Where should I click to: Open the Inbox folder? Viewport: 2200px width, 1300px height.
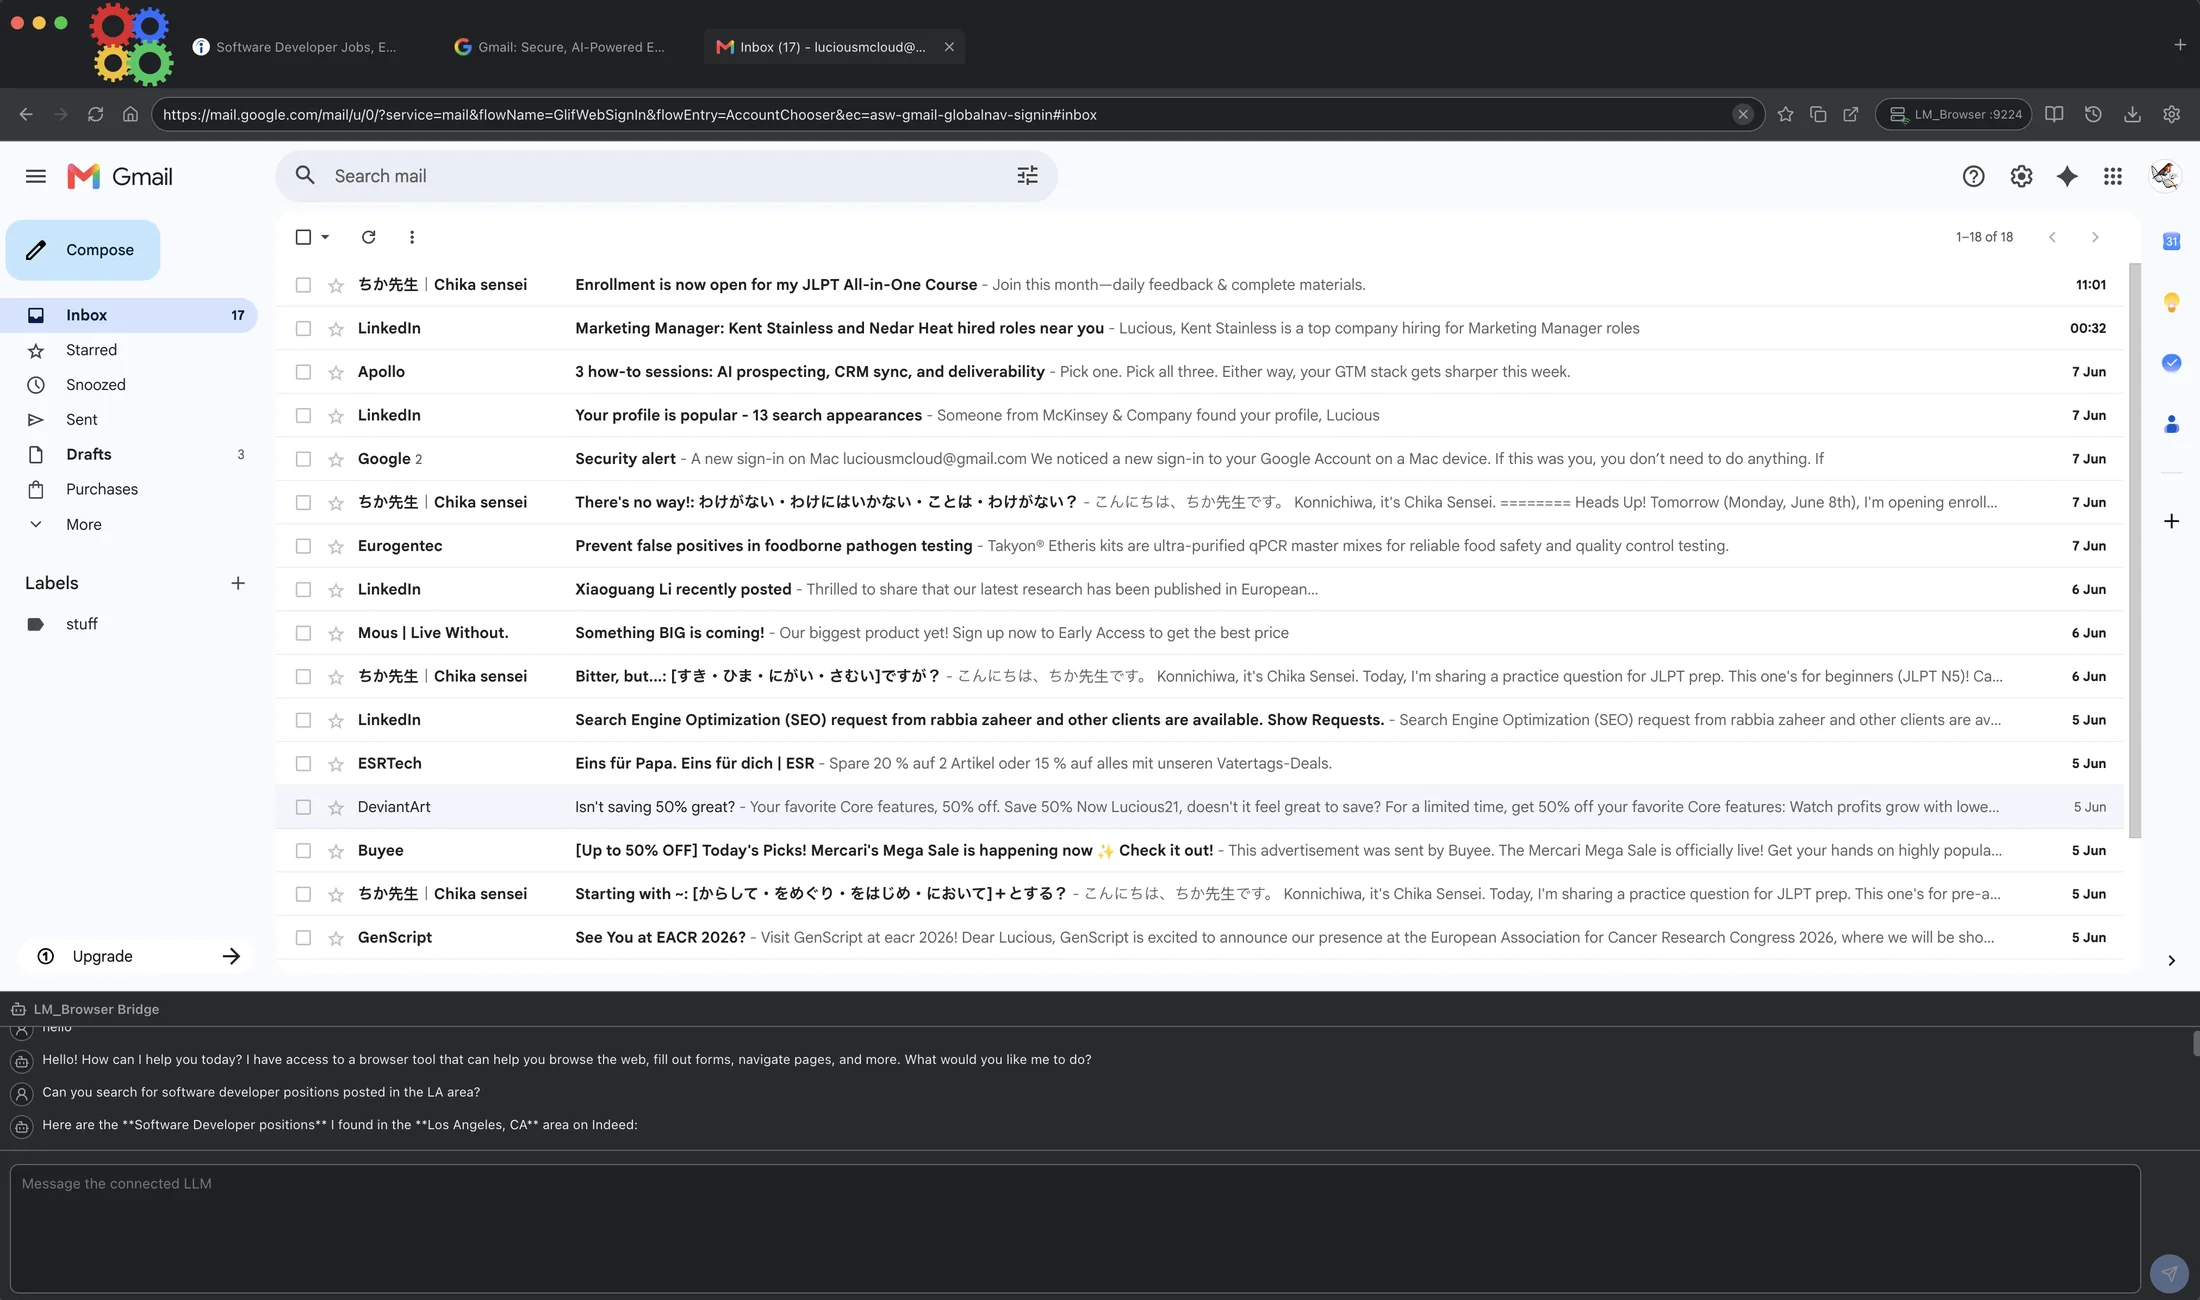tap(130, 315)
